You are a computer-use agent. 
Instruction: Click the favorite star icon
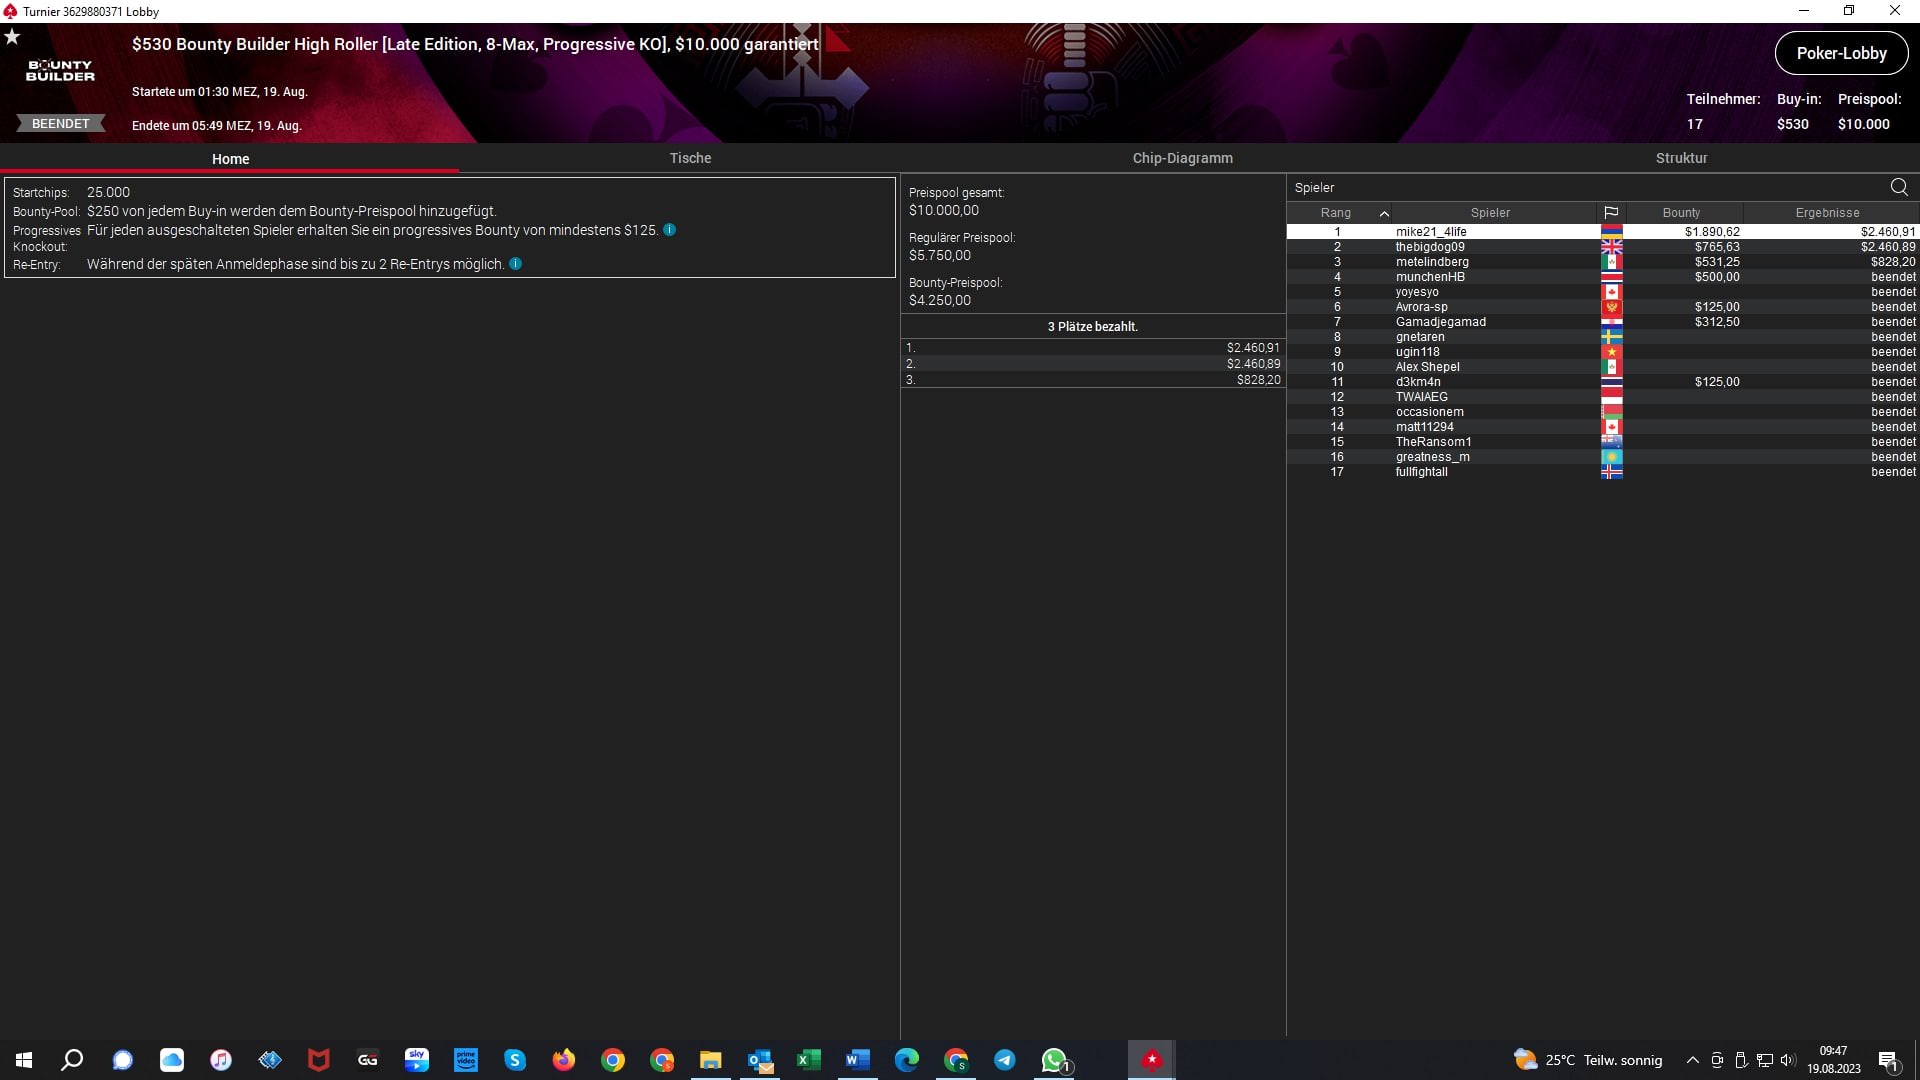pos(12,37)
